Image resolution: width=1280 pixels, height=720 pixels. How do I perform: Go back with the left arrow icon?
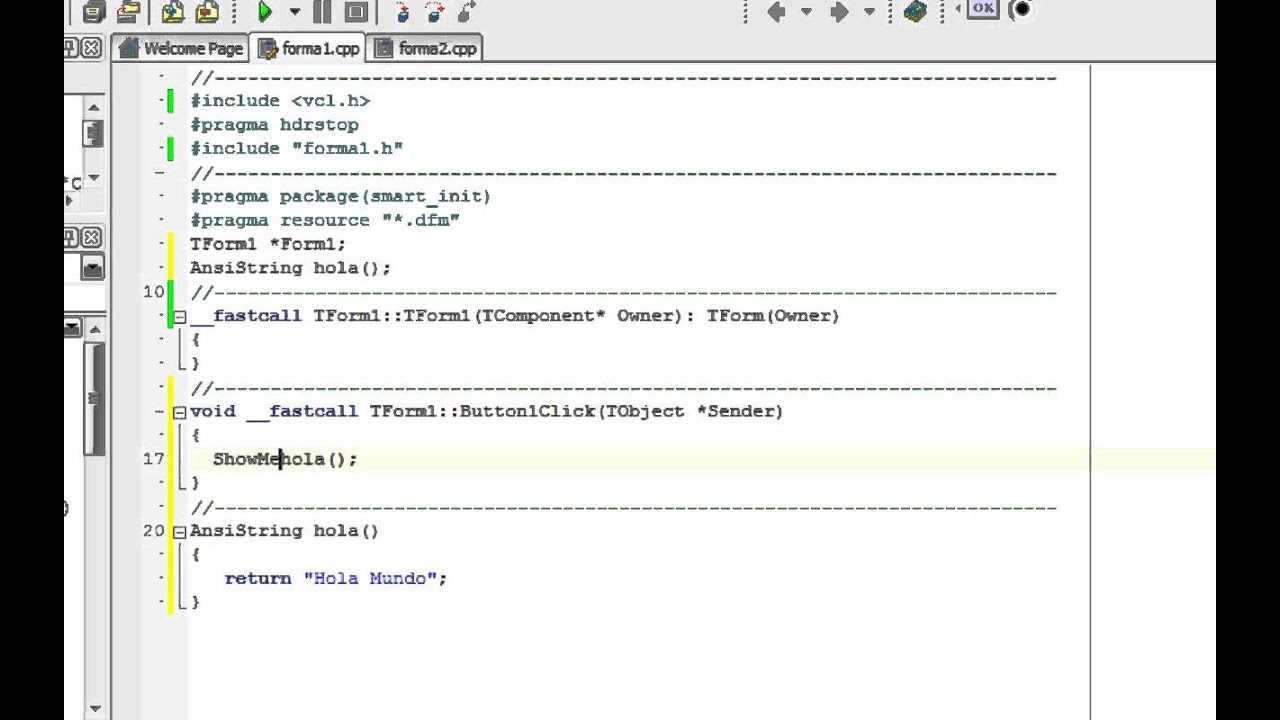point(776,12)
